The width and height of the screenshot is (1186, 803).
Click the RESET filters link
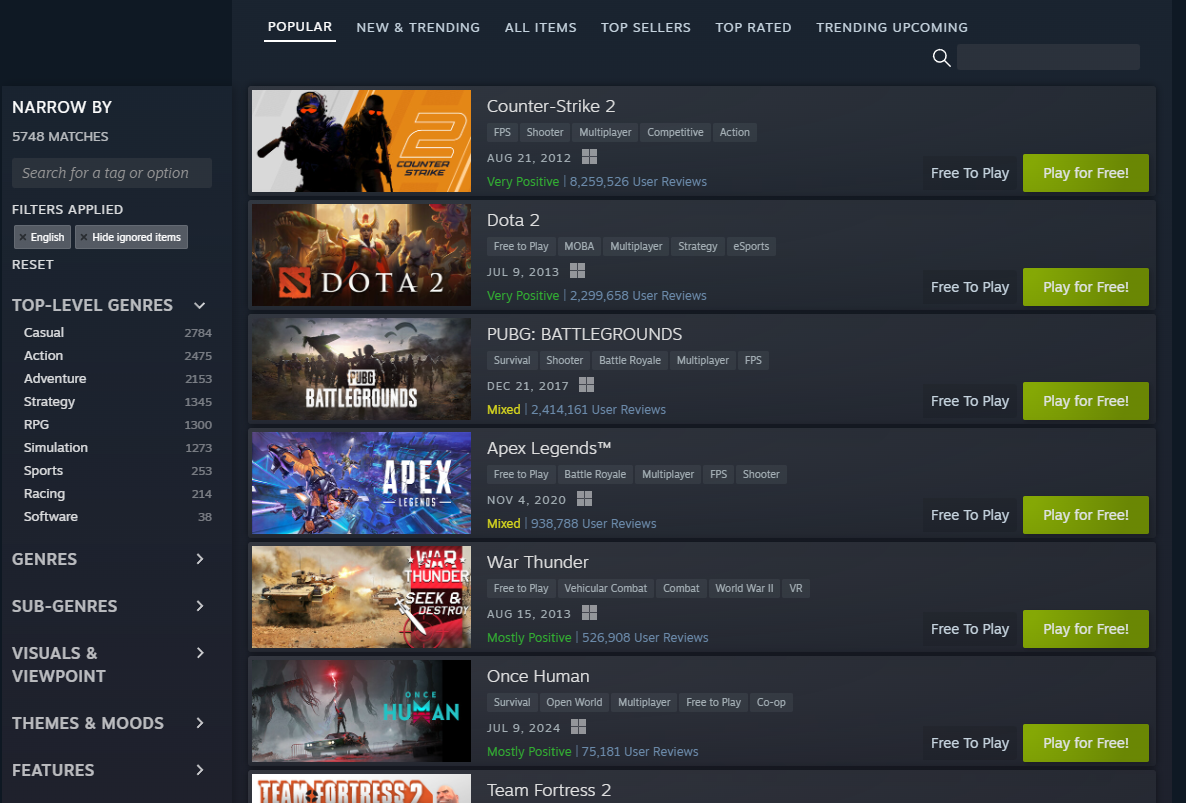coord(33,265)
